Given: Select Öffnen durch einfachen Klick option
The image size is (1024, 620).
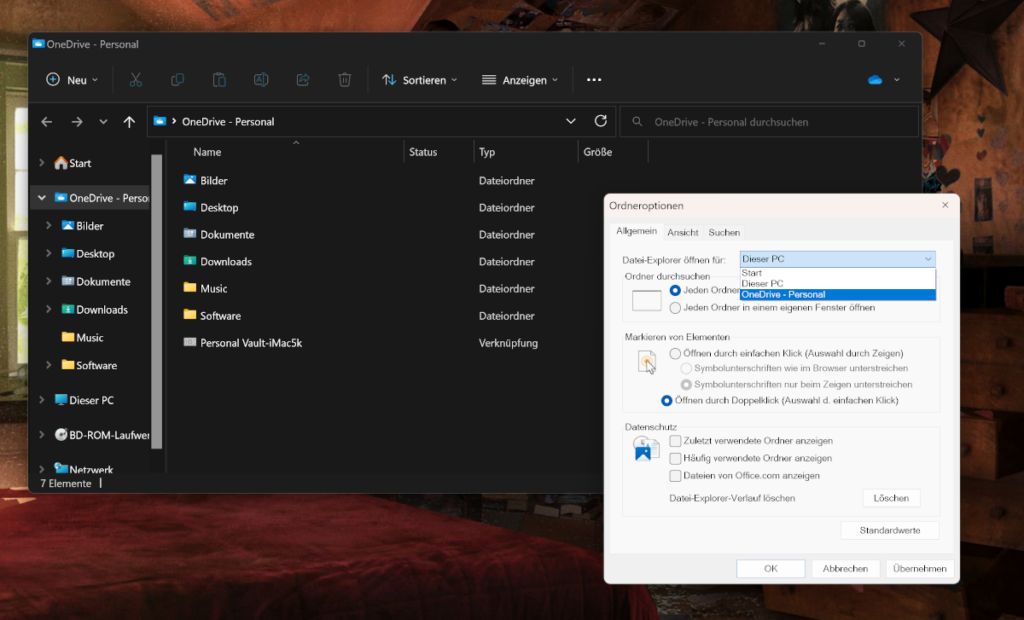Looking at the screenshot, I should tap(675, 353).
